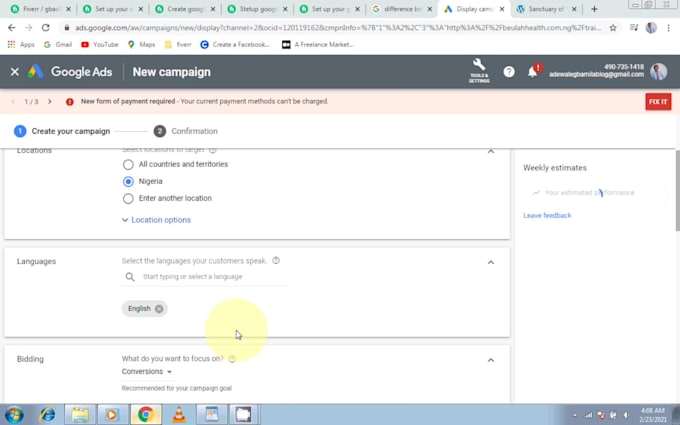The image size is (680, 425).
Task: Go to the previous notification arrow
Action: tap(13, 101)
